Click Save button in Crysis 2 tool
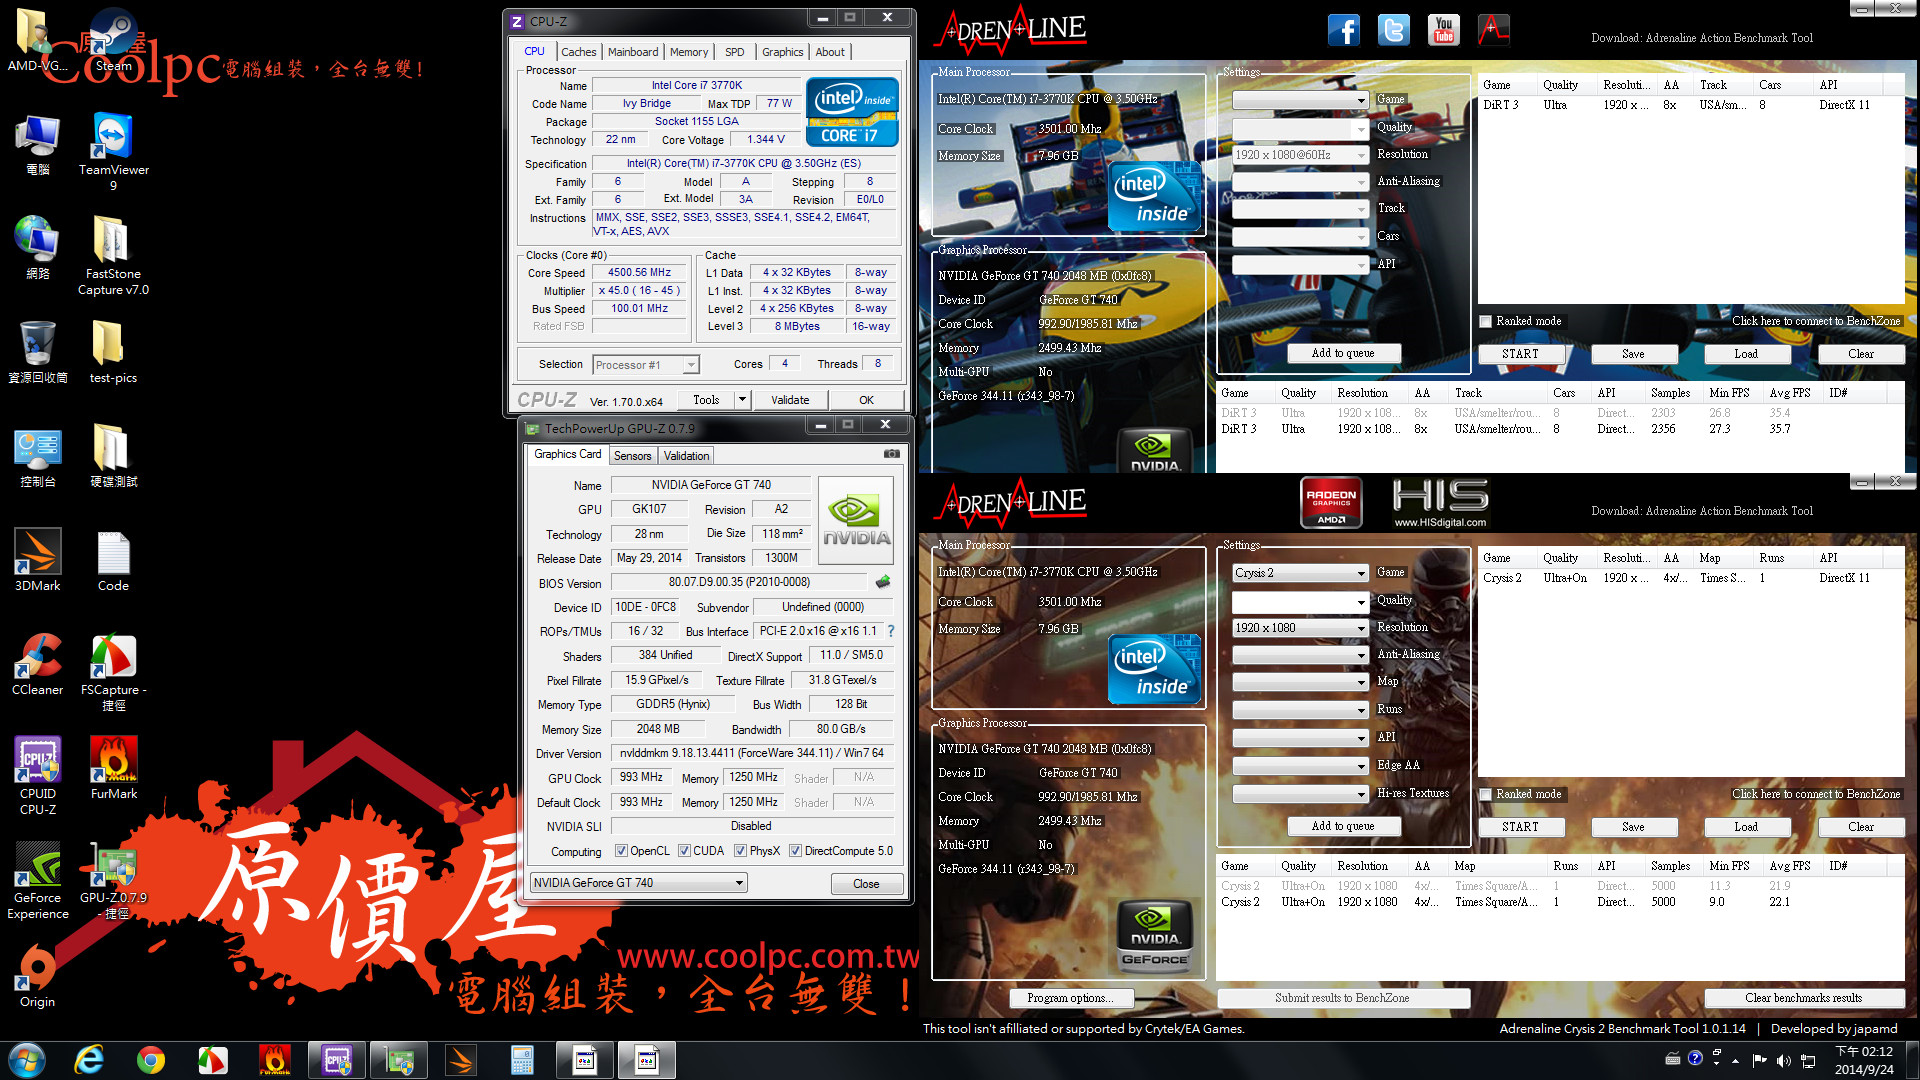This screenshot has height=1080, width=1920. [x=1633, y=827]
